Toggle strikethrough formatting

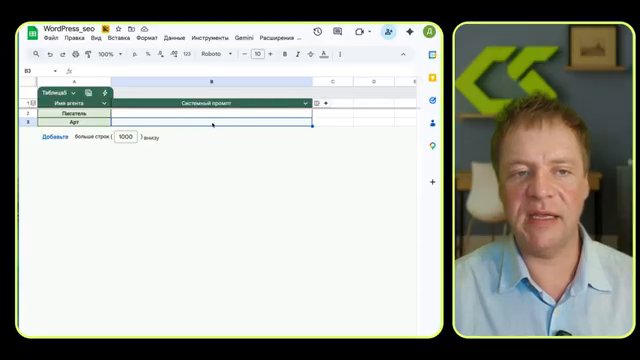[311, 54]
